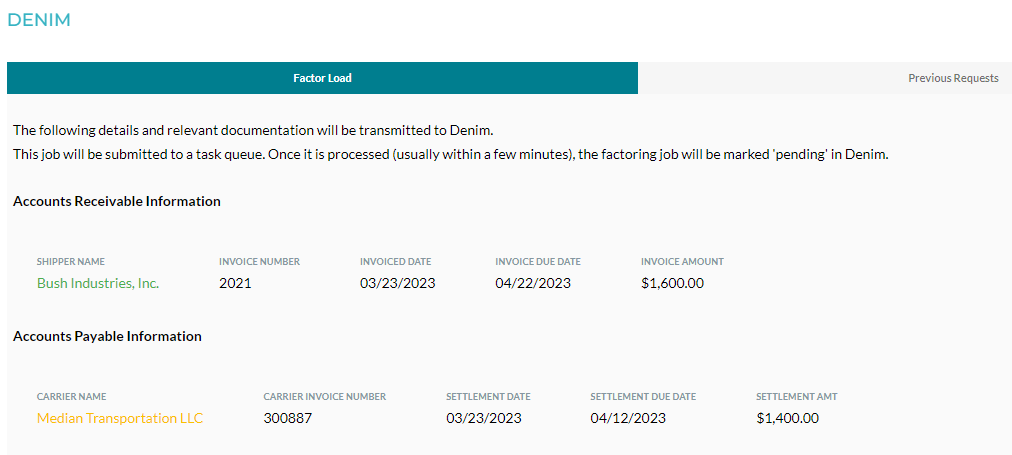Select settlement date 03/23/2023 value
Viewport: 1012px width, 455px height.
pyautogui.click(x=484, y=418)
